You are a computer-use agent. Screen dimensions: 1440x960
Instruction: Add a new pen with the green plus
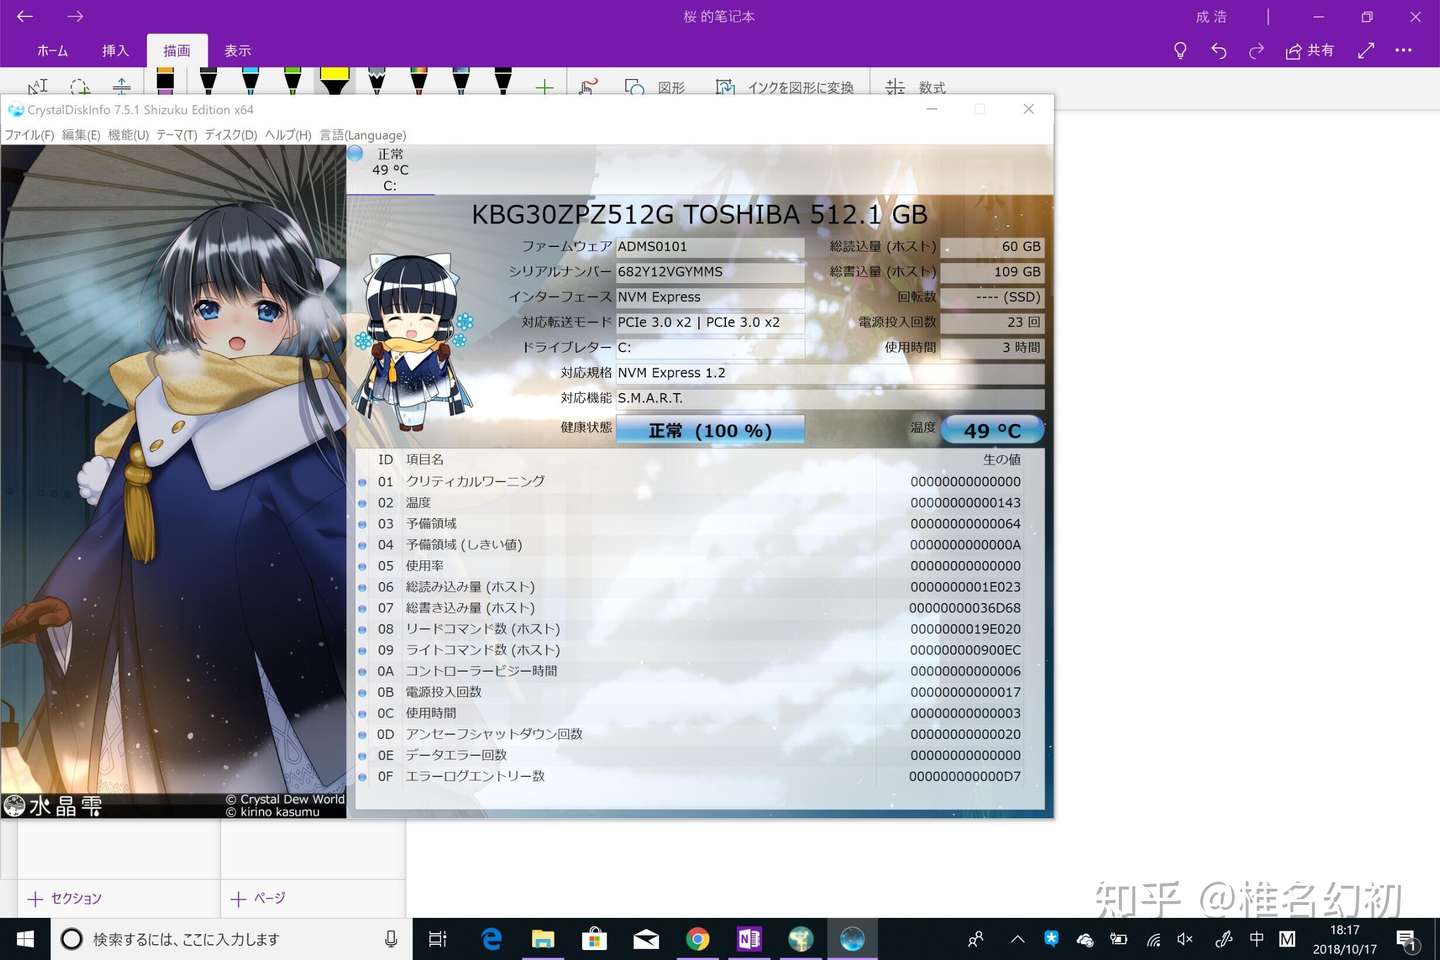pos(544,87)
